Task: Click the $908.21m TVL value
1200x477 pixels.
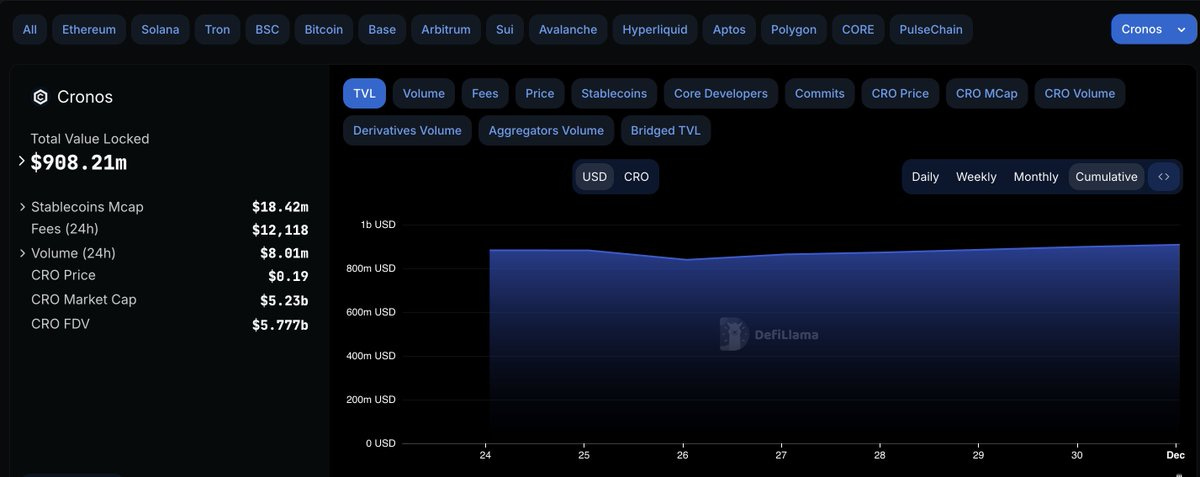Action: click(79, 162)
